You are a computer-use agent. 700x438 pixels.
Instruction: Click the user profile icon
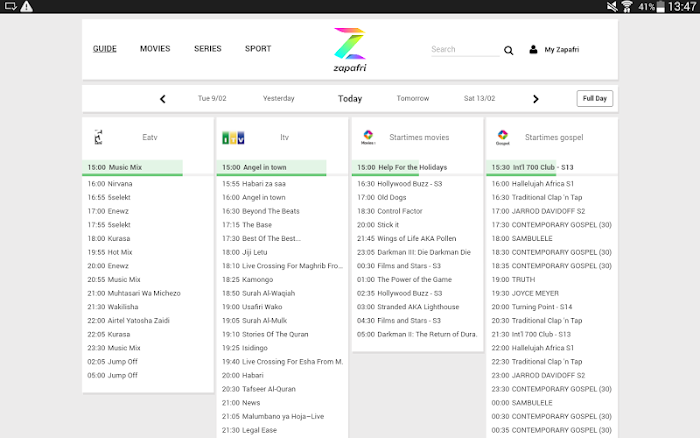(533, 49)
